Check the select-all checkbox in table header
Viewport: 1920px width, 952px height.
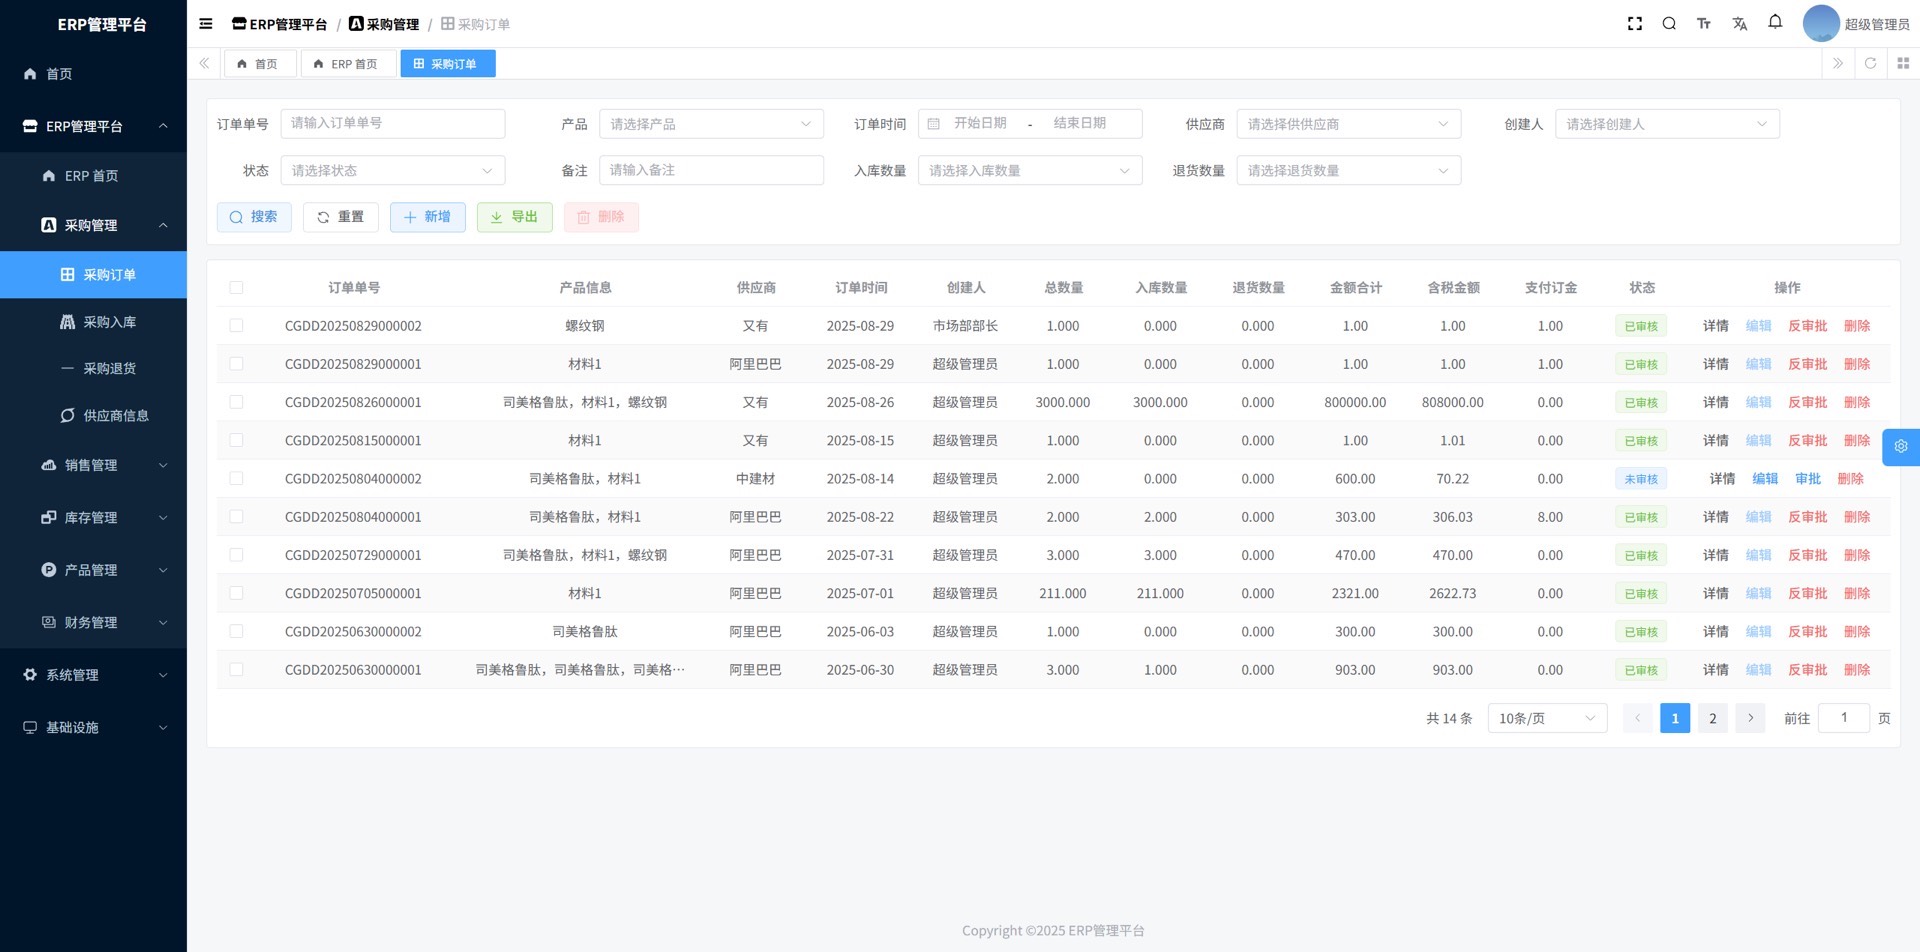[x=236, y=288]
